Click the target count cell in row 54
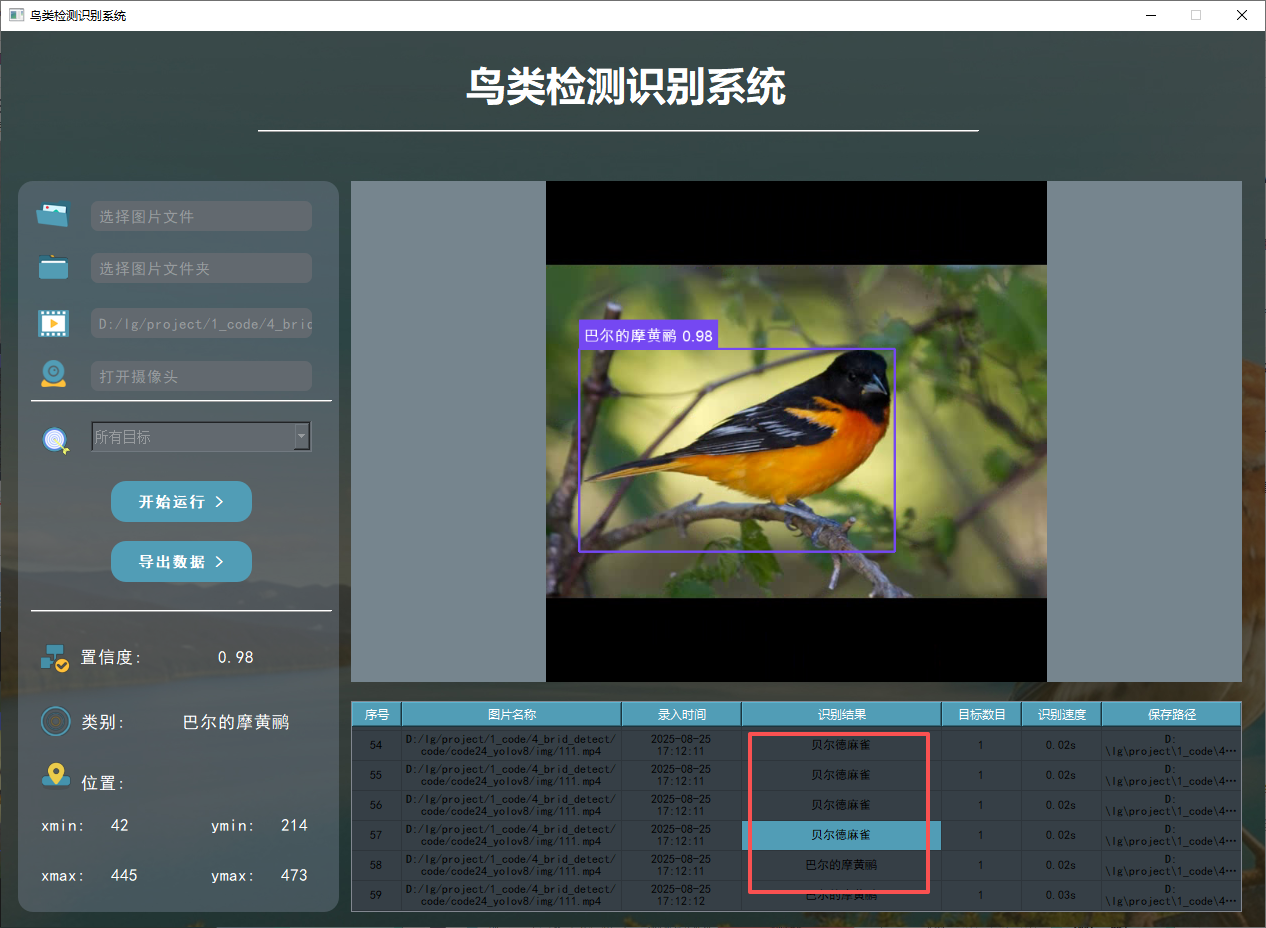The width and height of the screenshot is (1266, 928). pyautogui.click(x=981, y=745)
